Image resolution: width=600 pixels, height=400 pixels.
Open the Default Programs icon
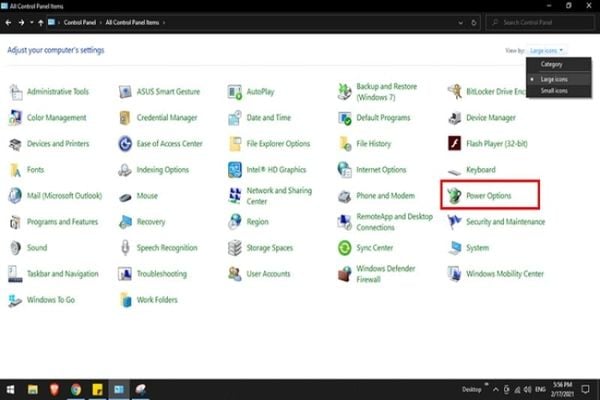[x=344, y=118]
